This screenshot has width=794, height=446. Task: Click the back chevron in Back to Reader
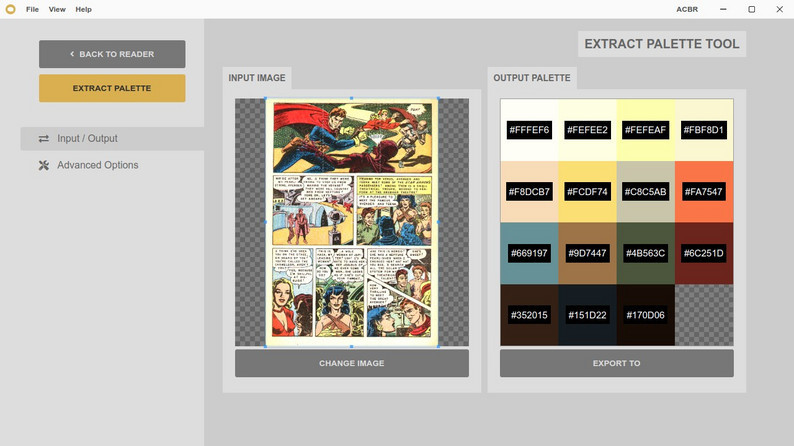72,54
